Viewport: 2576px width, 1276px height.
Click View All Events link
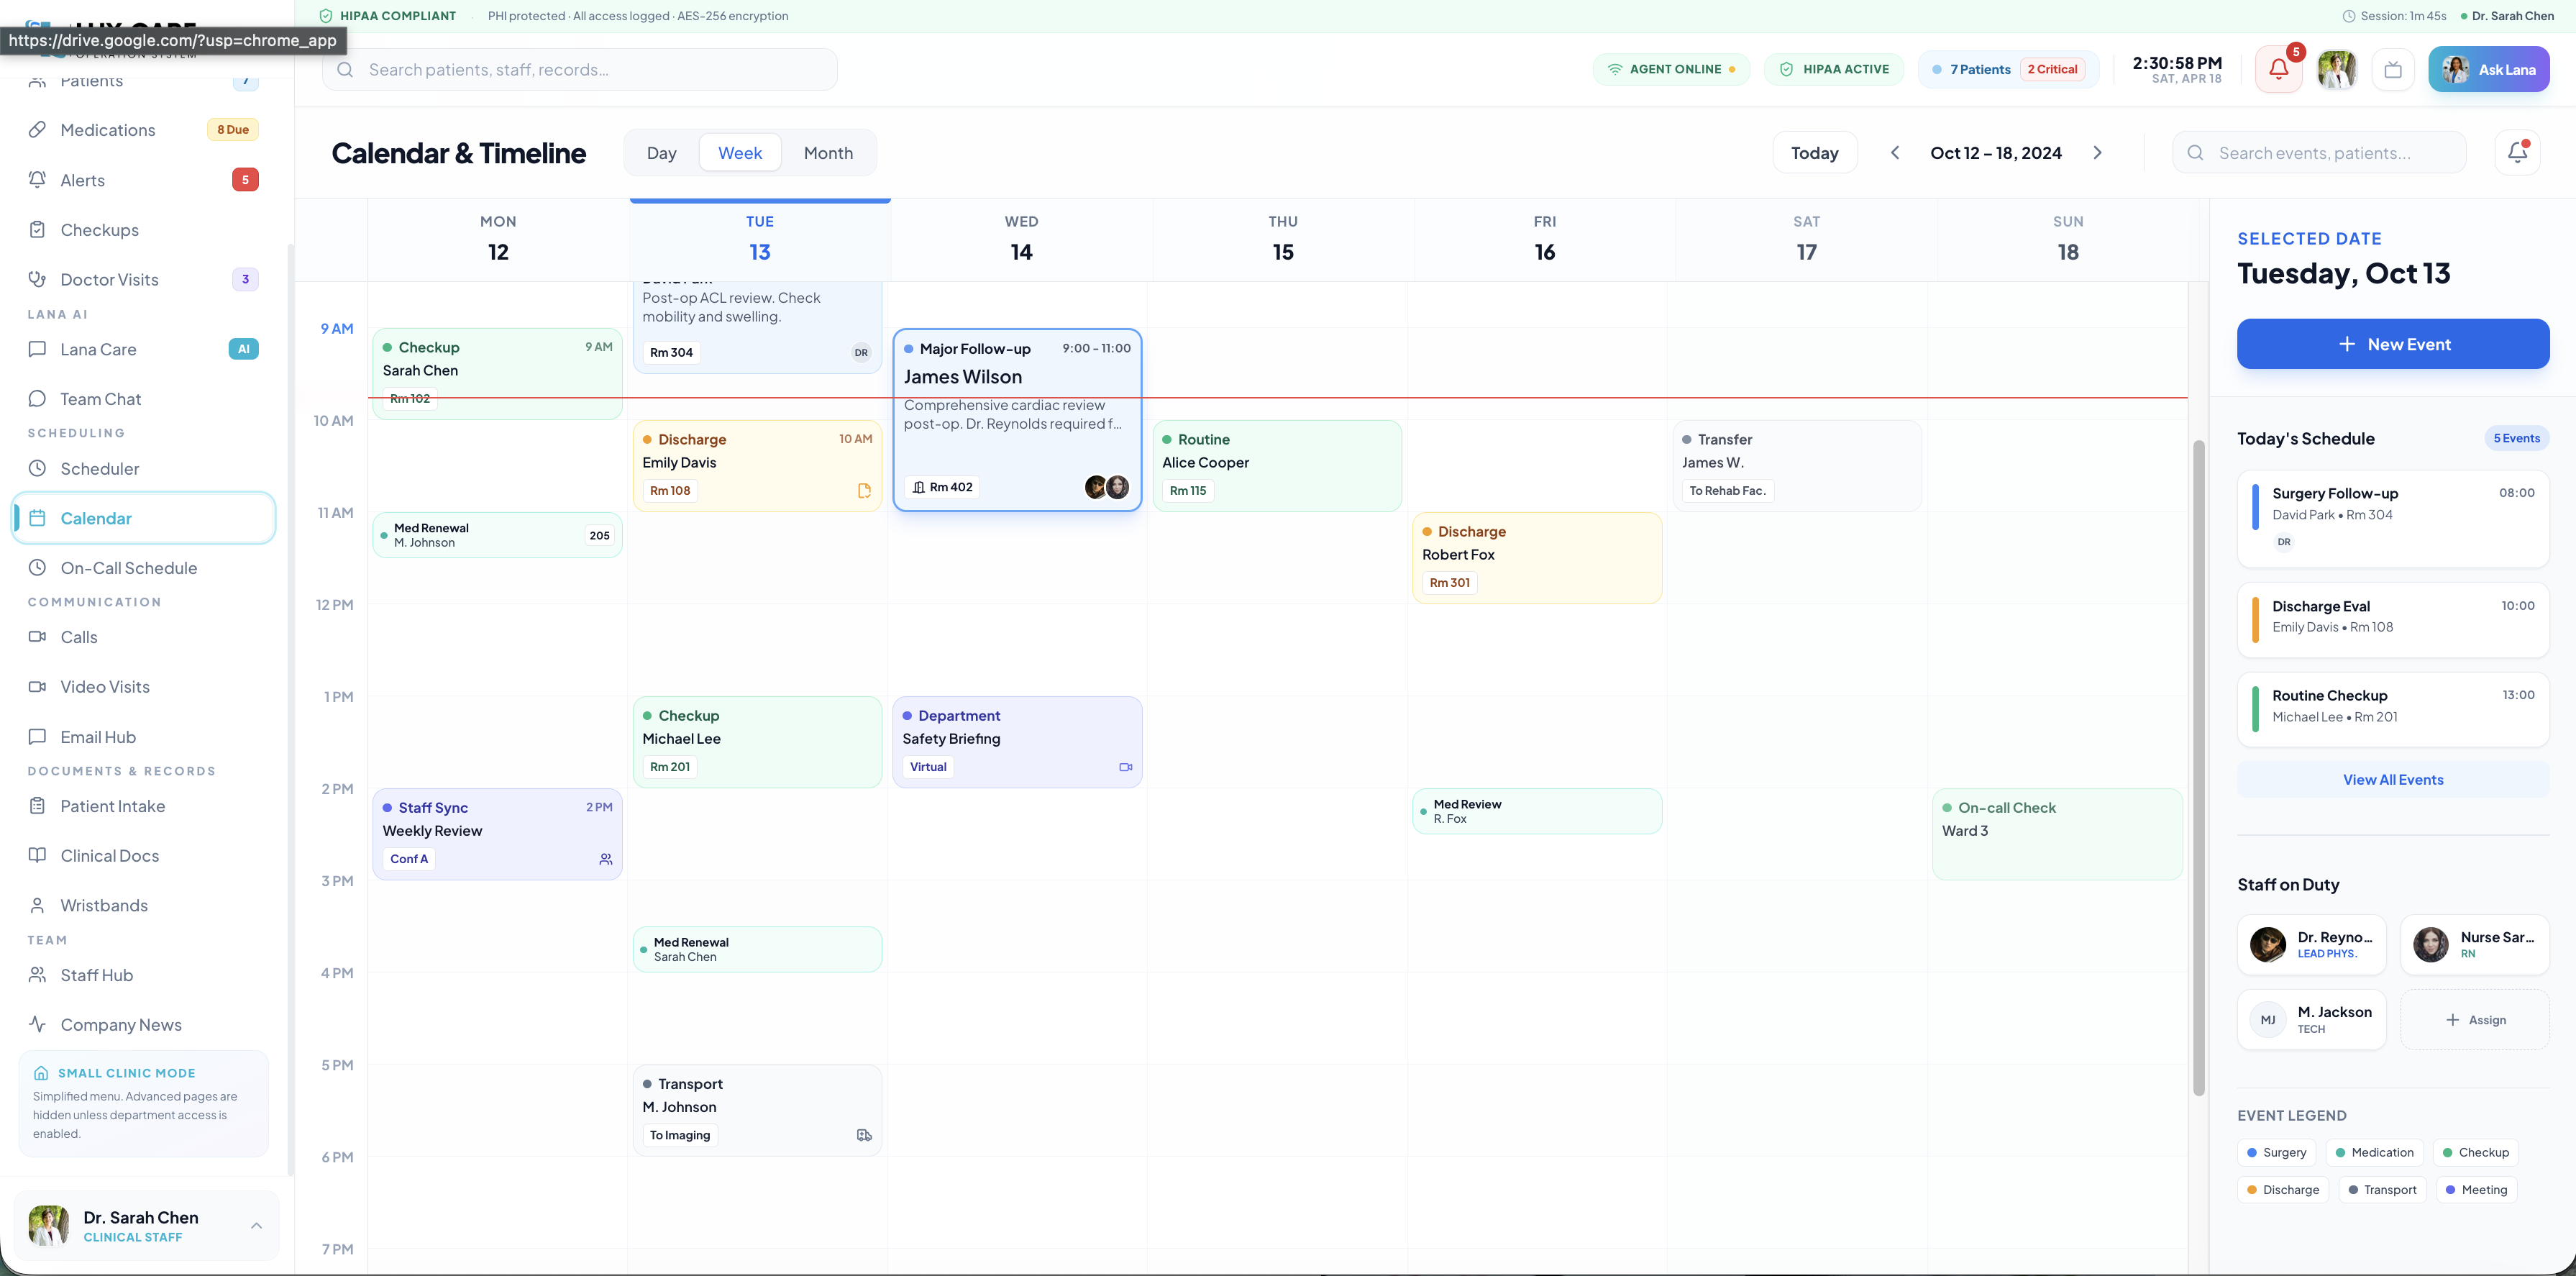[2392, 780]
